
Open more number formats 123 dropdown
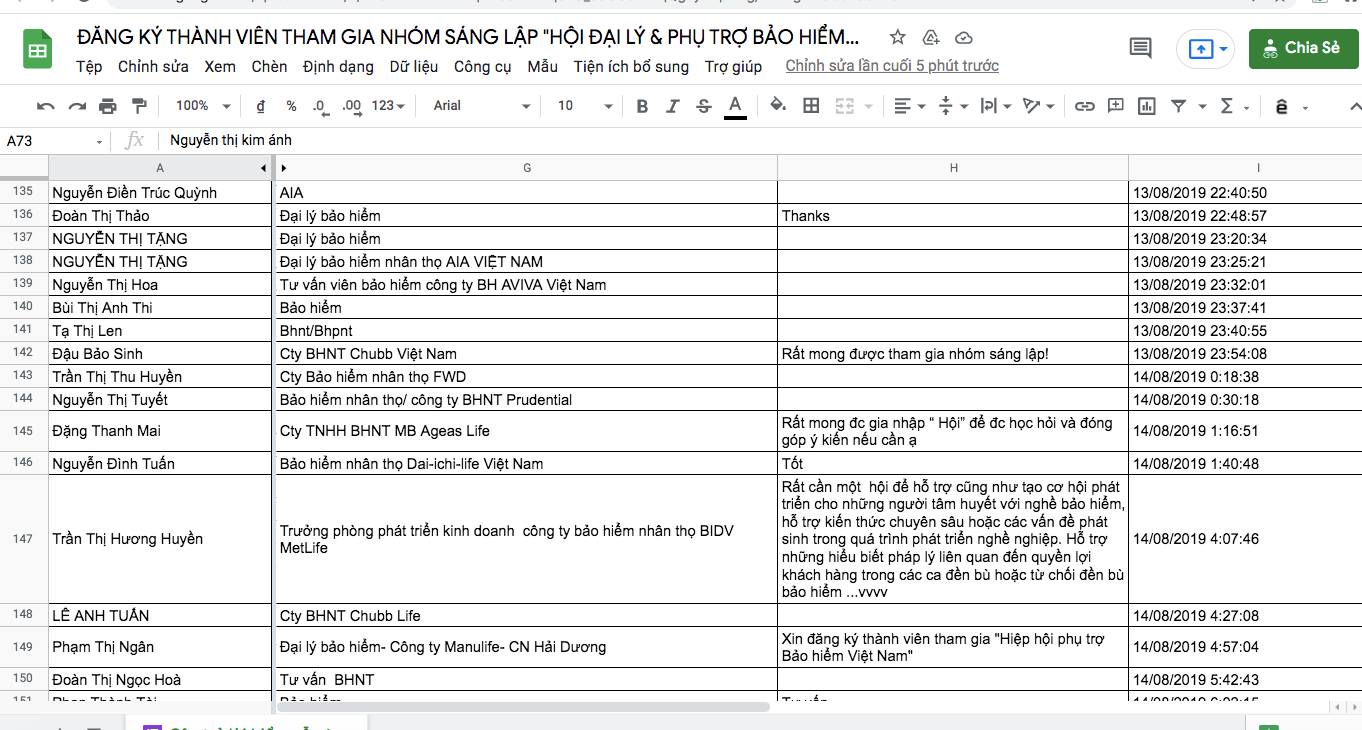(388, 106)
